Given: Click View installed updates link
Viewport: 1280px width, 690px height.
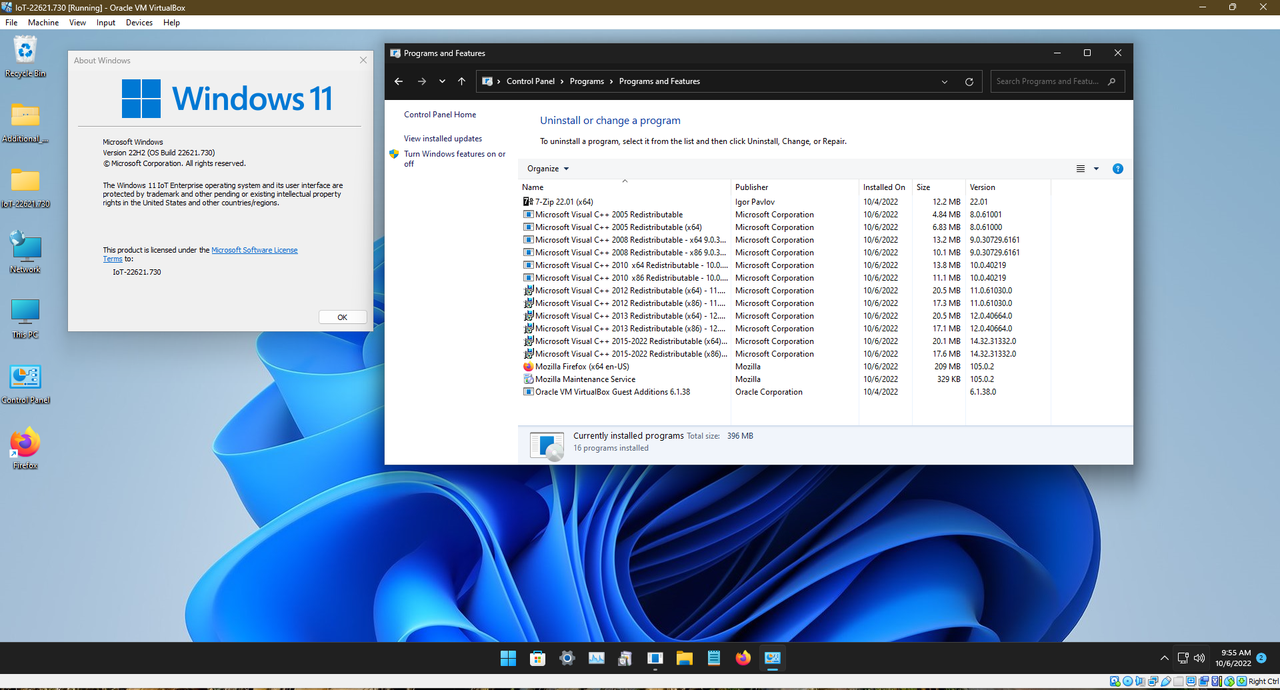Looking at the screenshot, I should pyautogui.click(x=443, y=139).
